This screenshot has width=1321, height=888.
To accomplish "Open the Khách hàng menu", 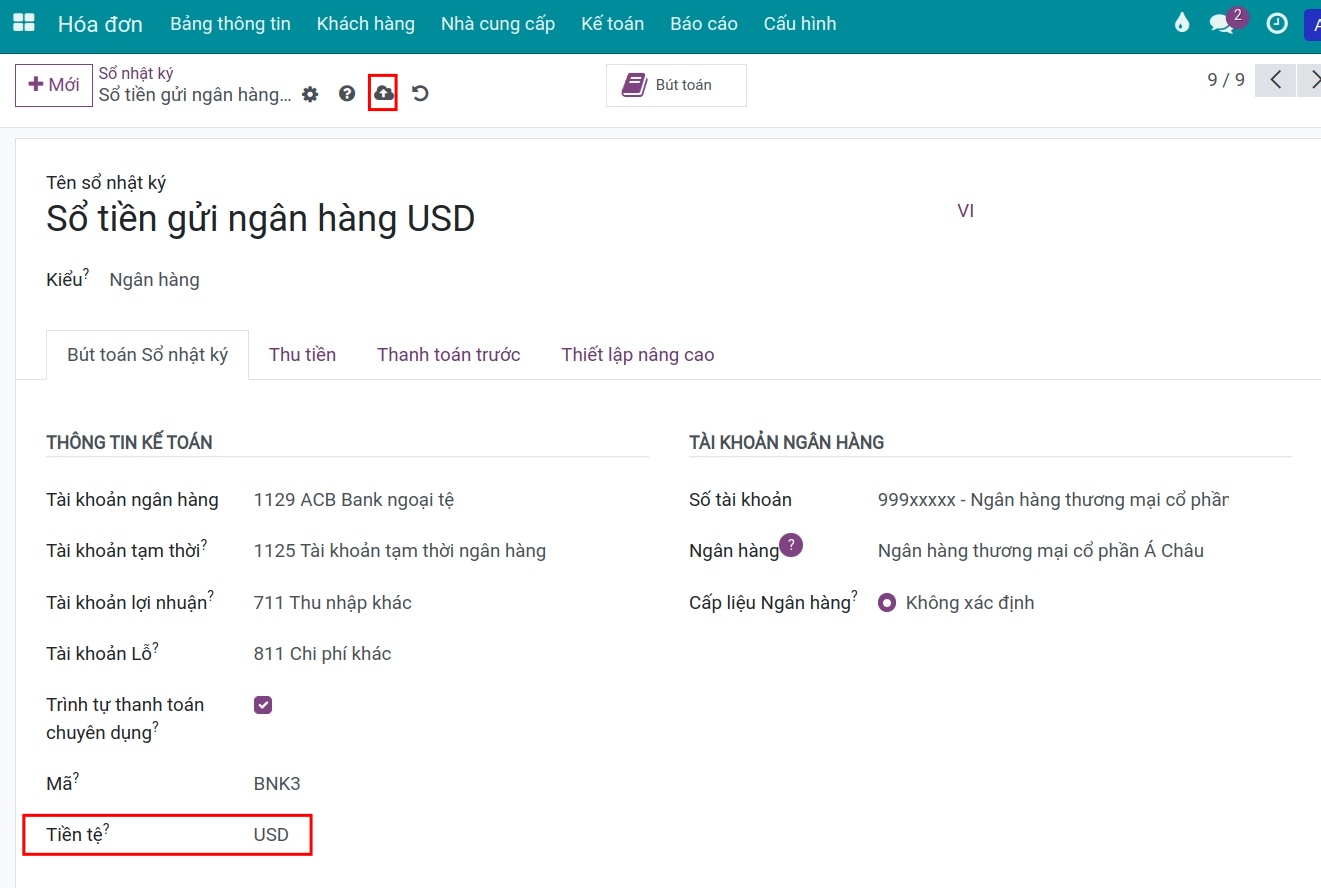I will point(366,24).
